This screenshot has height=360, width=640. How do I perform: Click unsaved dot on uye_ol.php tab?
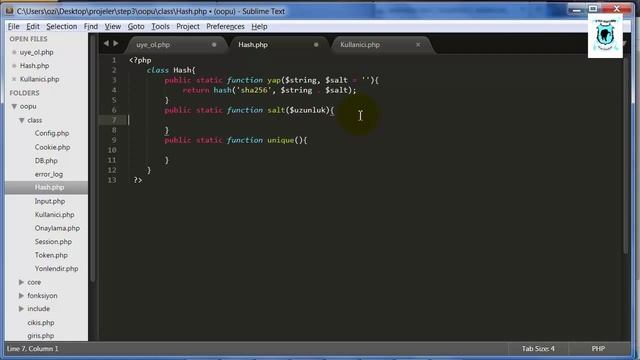coord(214,44)
